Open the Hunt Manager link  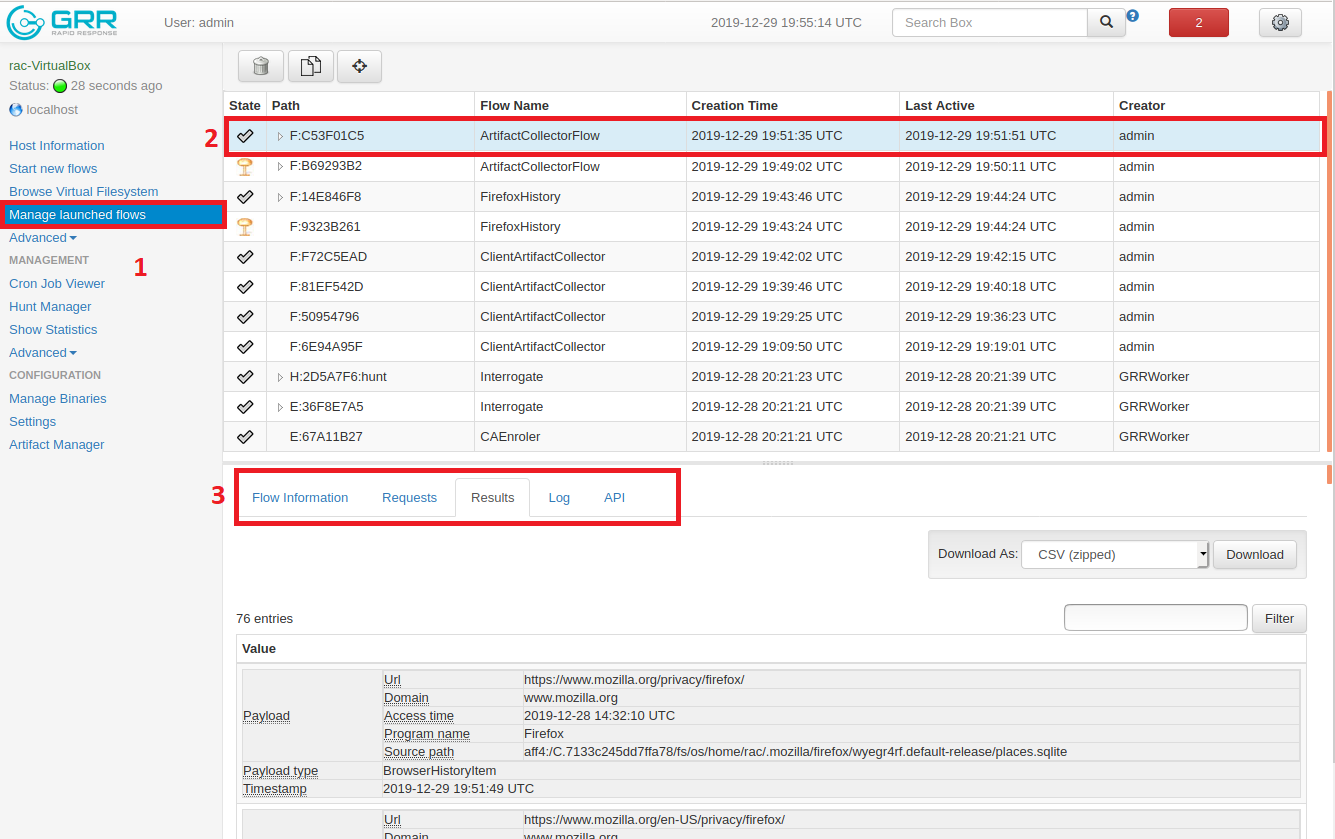tap(50, 307)
